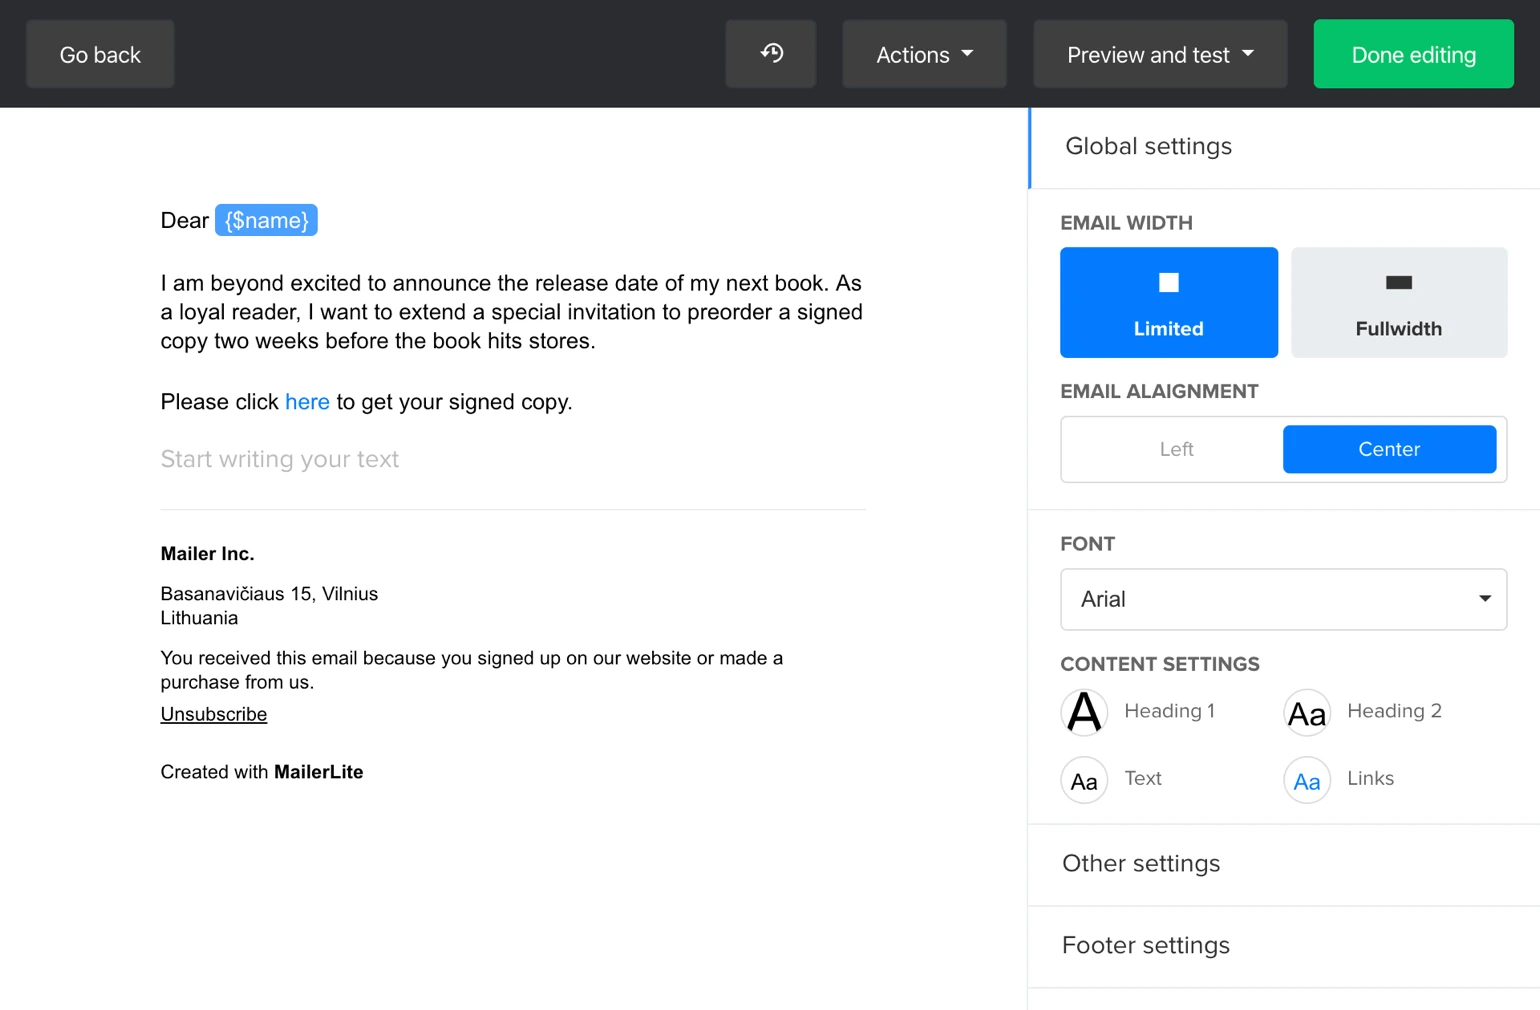Select Limited email width option
The image size is (1540, 1010).
[1168, 302]
